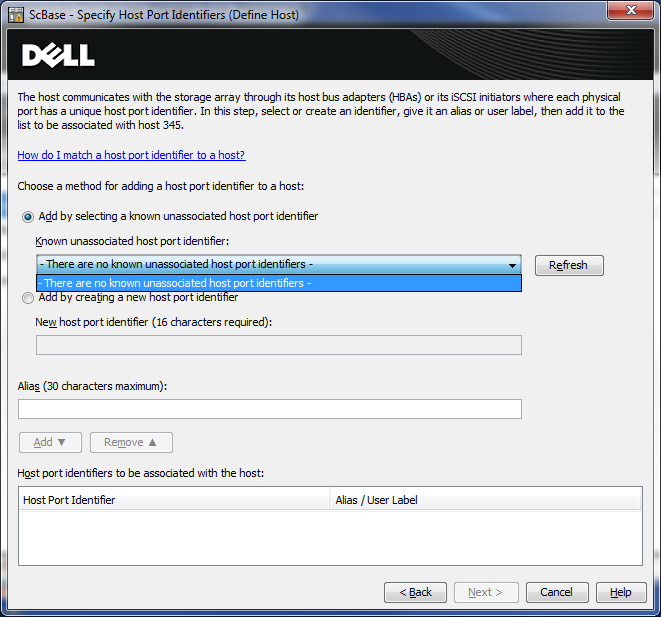
Task: Click the Dell logo in the banner
Action: coord(58,54)
